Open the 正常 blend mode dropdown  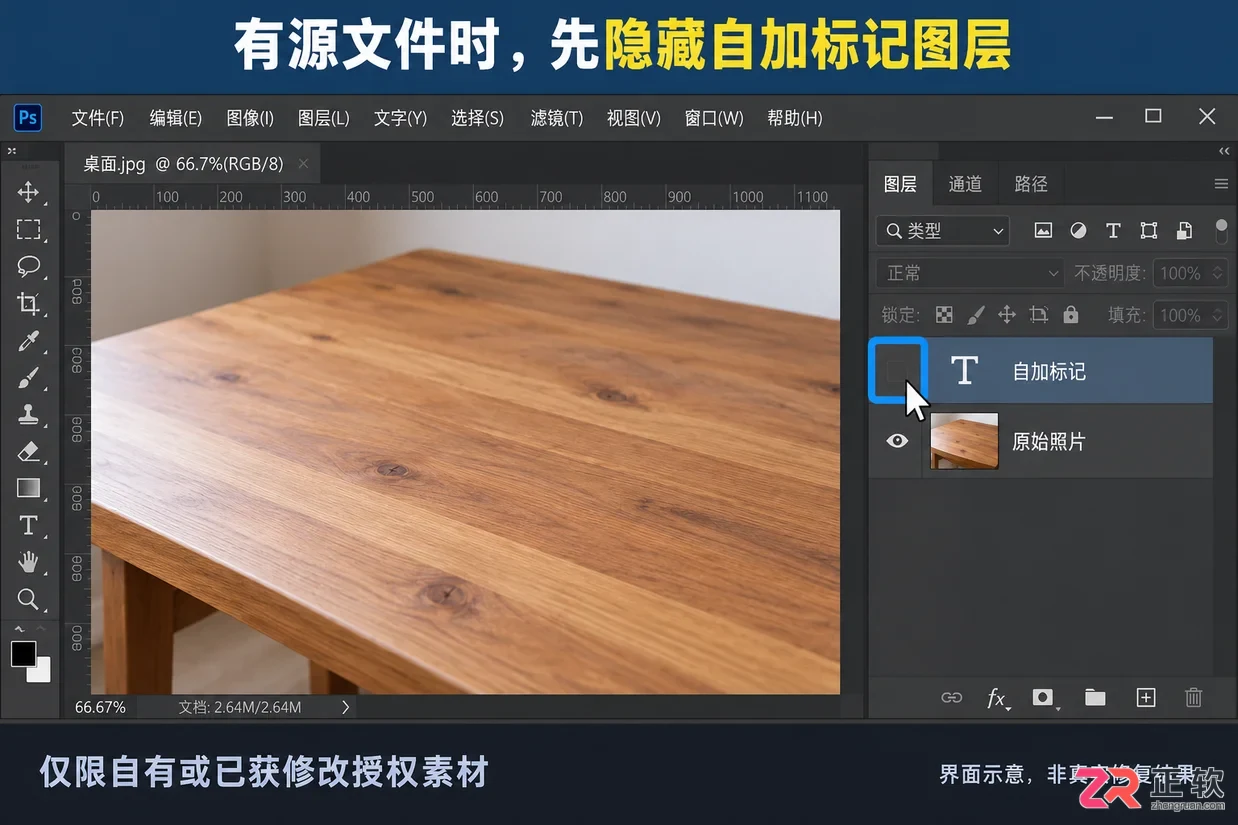tap(970, 273)
